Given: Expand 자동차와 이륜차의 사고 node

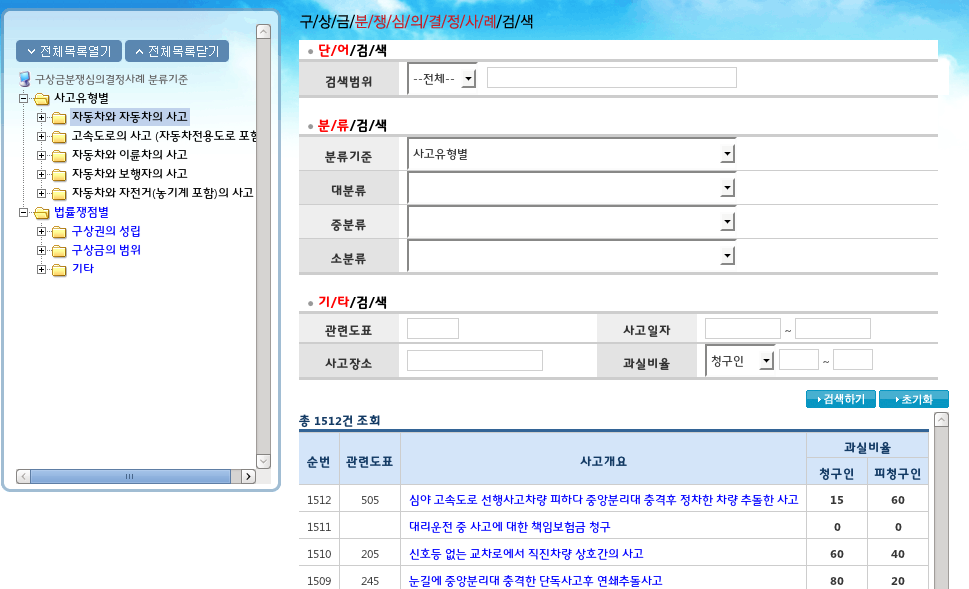Looking at the screenshot, I should [41, 155].
